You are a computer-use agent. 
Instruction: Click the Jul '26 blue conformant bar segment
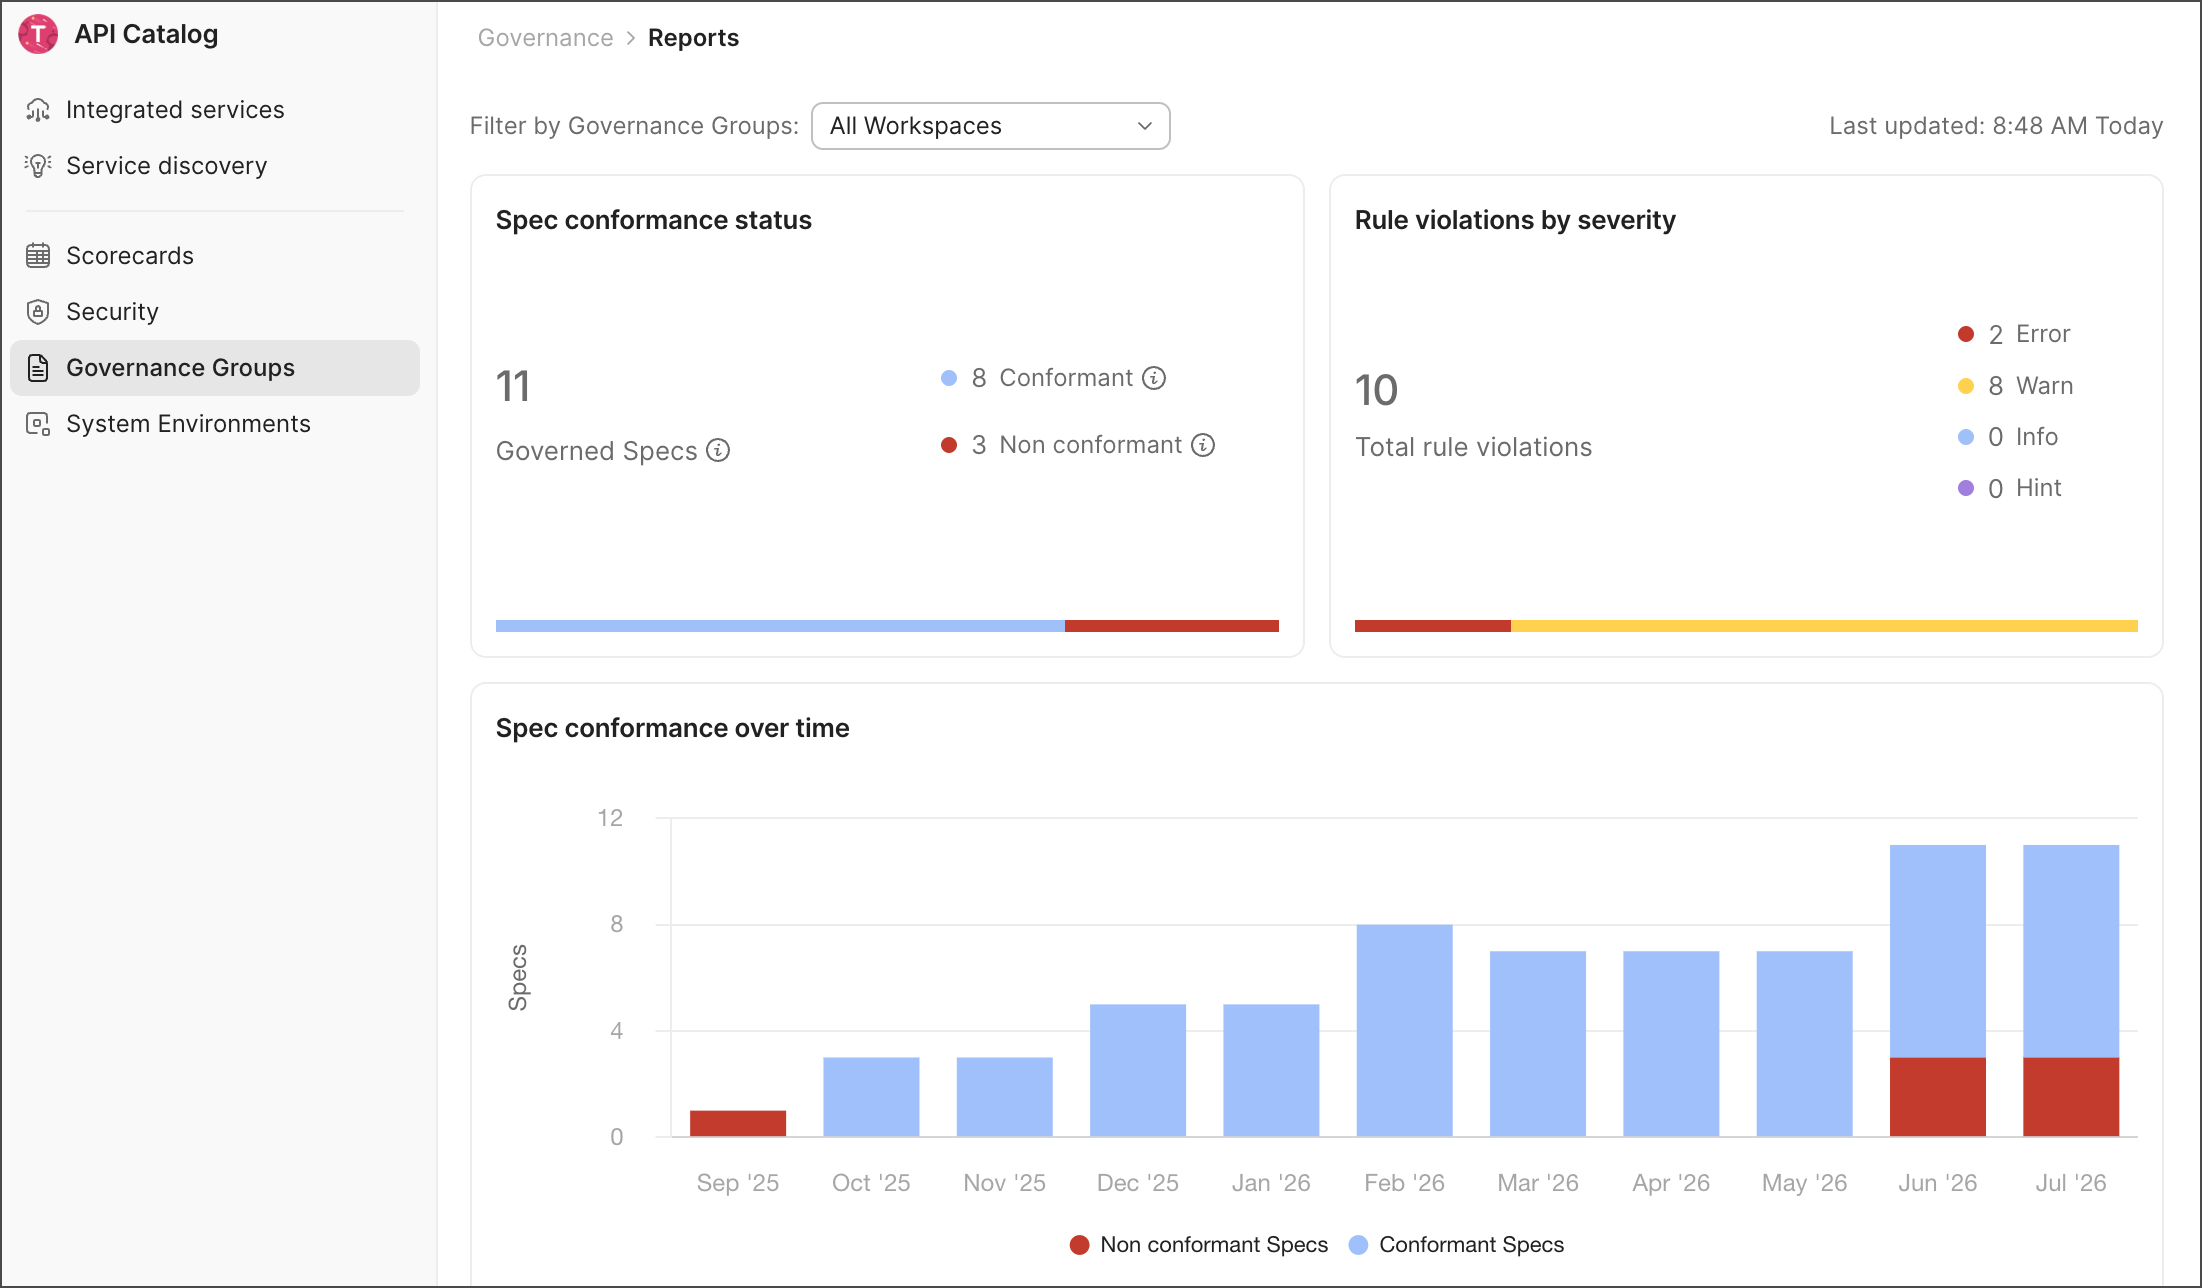[2071, 951]
